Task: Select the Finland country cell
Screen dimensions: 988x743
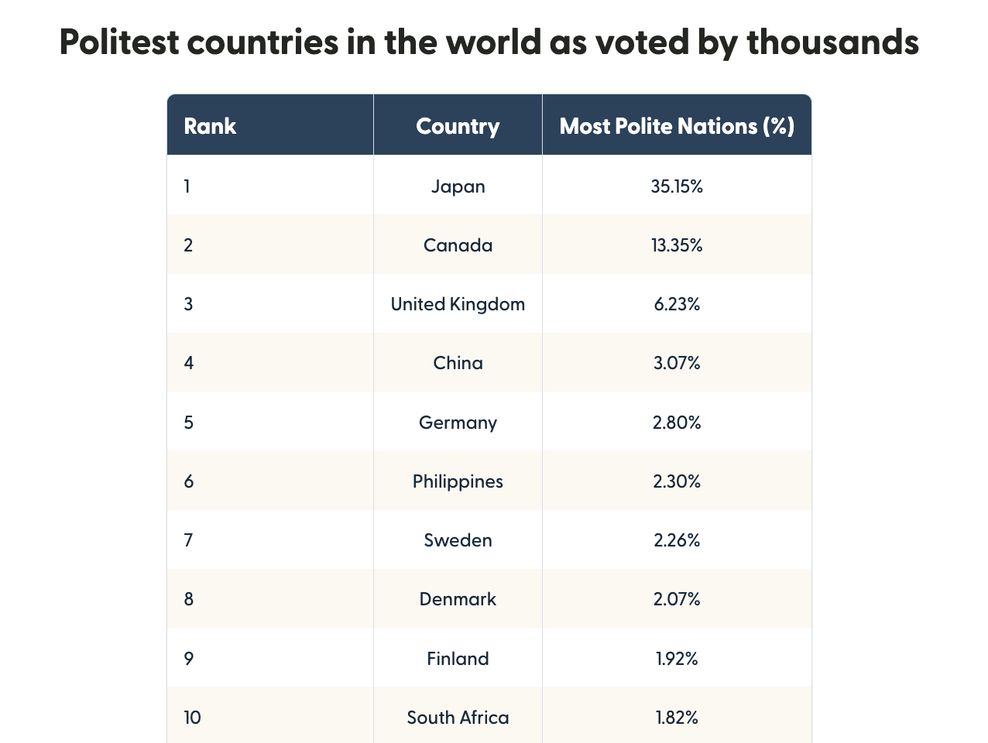Action: click(458, 658)
